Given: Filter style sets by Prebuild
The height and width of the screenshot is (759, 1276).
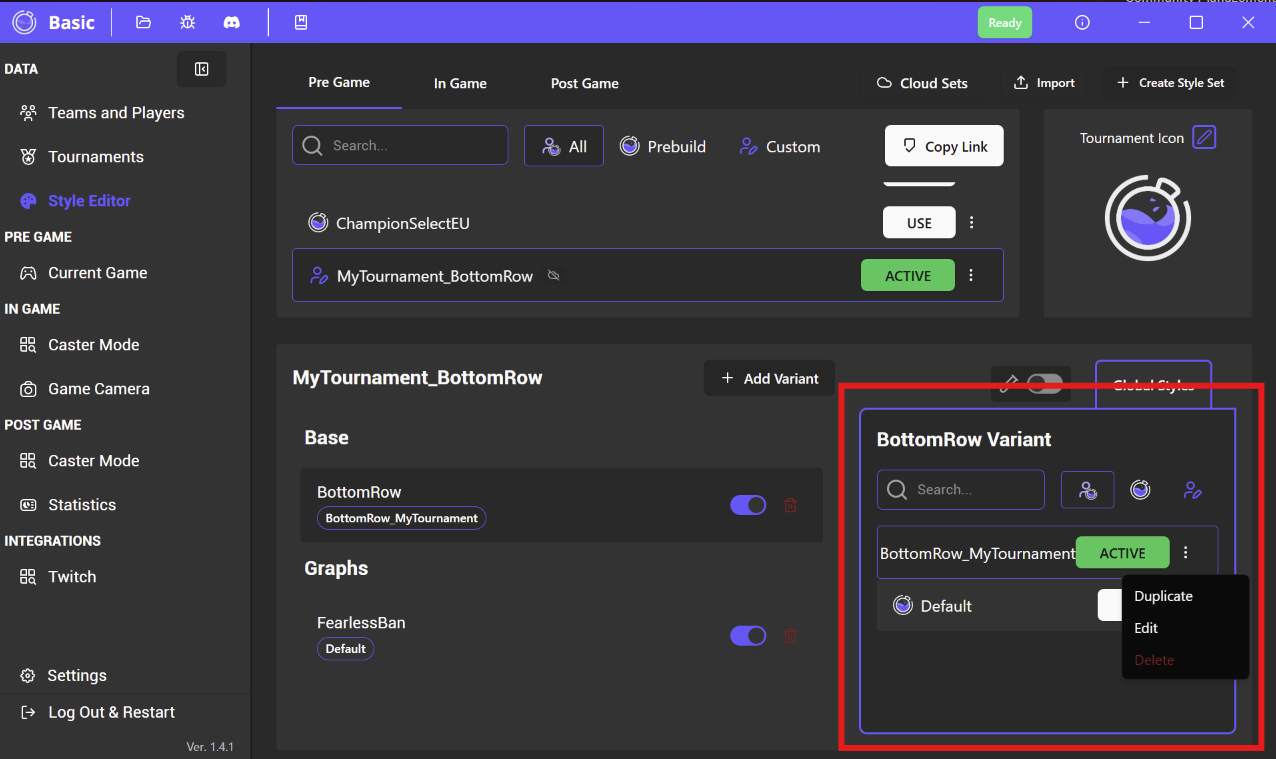Looking at the screenshot, I should point(663,146).
